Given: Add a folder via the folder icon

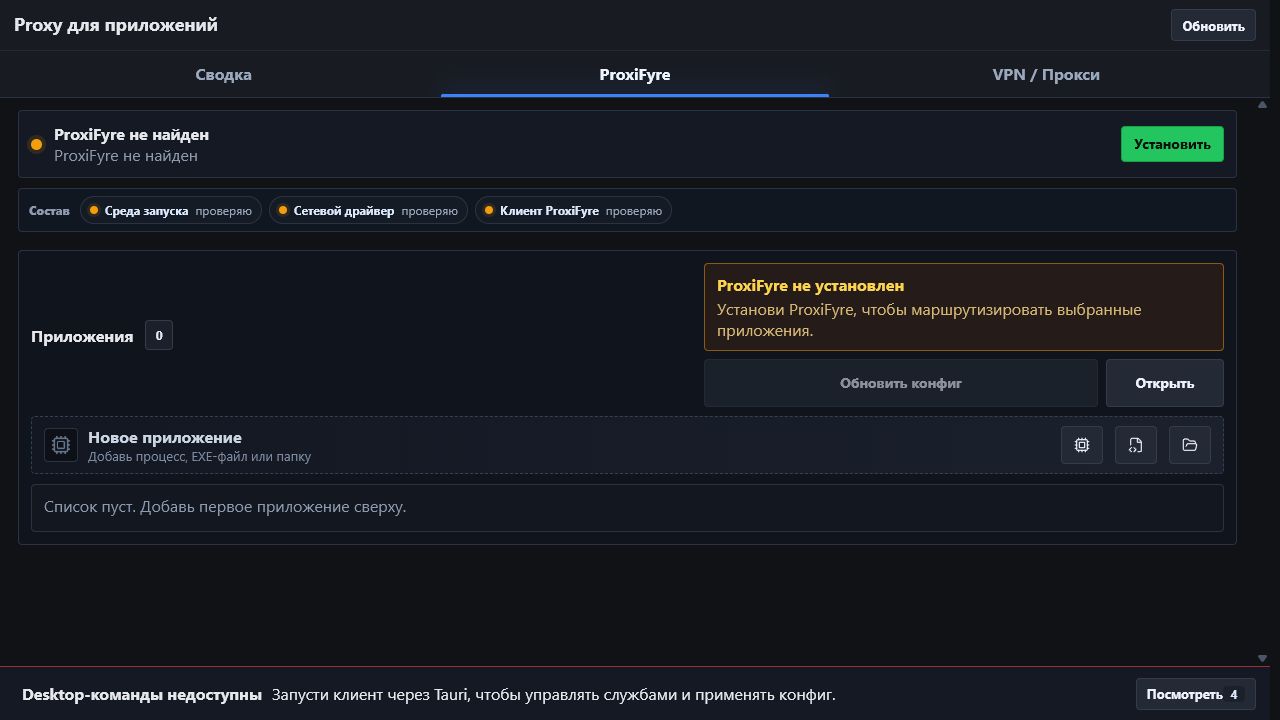Looking at the screenshot, I should click(1190, 445).
